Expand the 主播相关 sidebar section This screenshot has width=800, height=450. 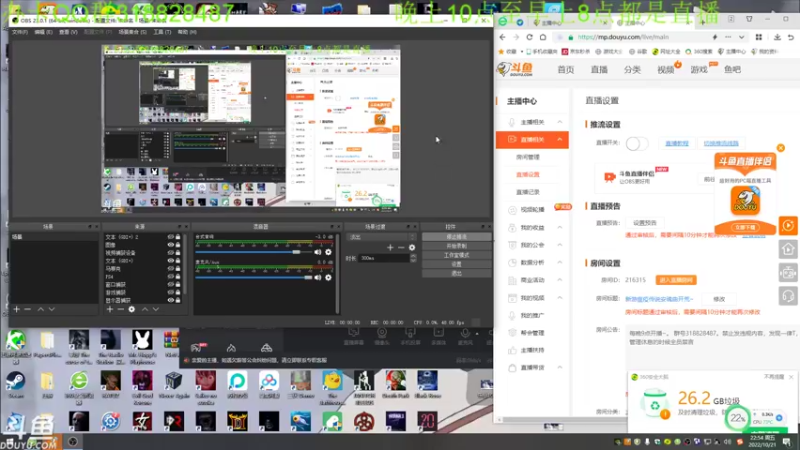click(560, 122)
